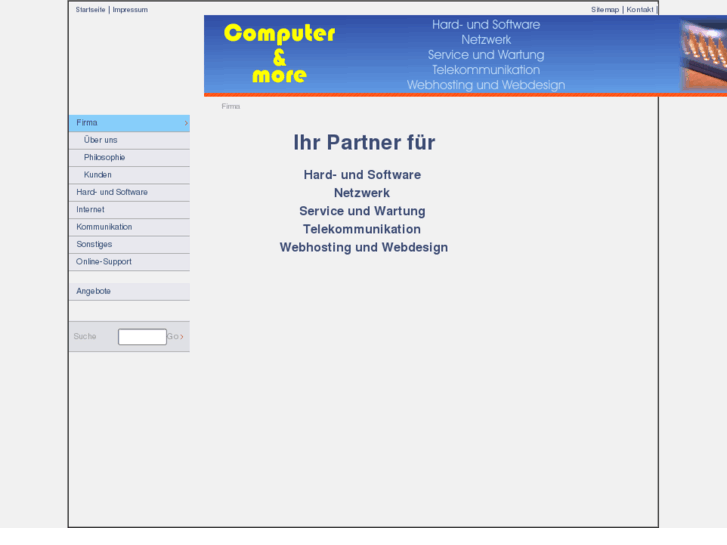Open the Online-Support page

(x=129, y=262)
